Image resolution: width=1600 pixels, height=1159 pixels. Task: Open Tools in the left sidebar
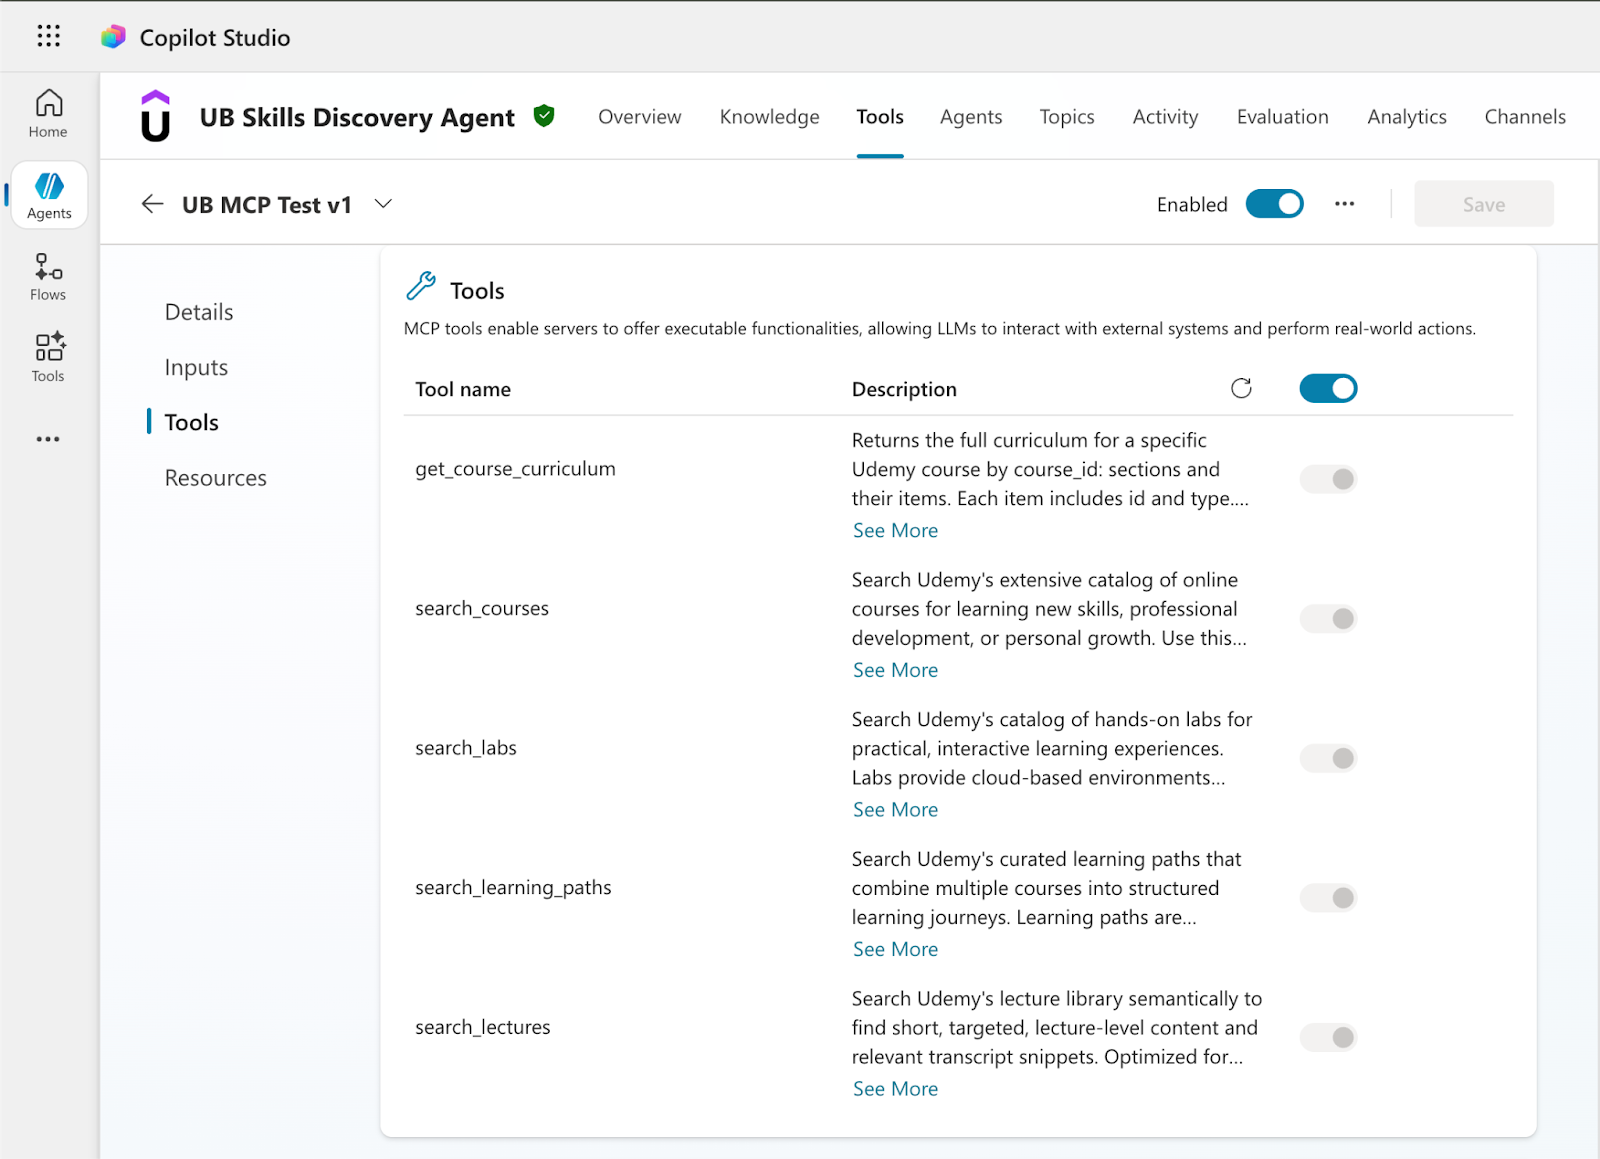pyautogui.click(x=48, y=358)
